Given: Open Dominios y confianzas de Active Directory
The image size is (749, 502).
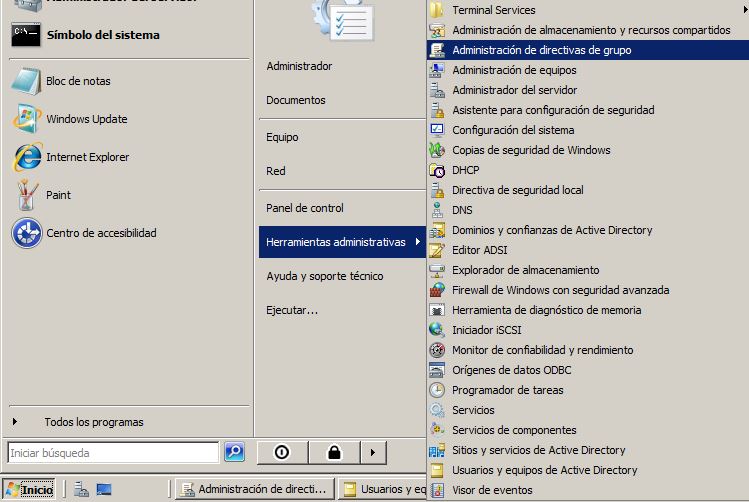Looking at the screenshot, I should pos(588,230).
